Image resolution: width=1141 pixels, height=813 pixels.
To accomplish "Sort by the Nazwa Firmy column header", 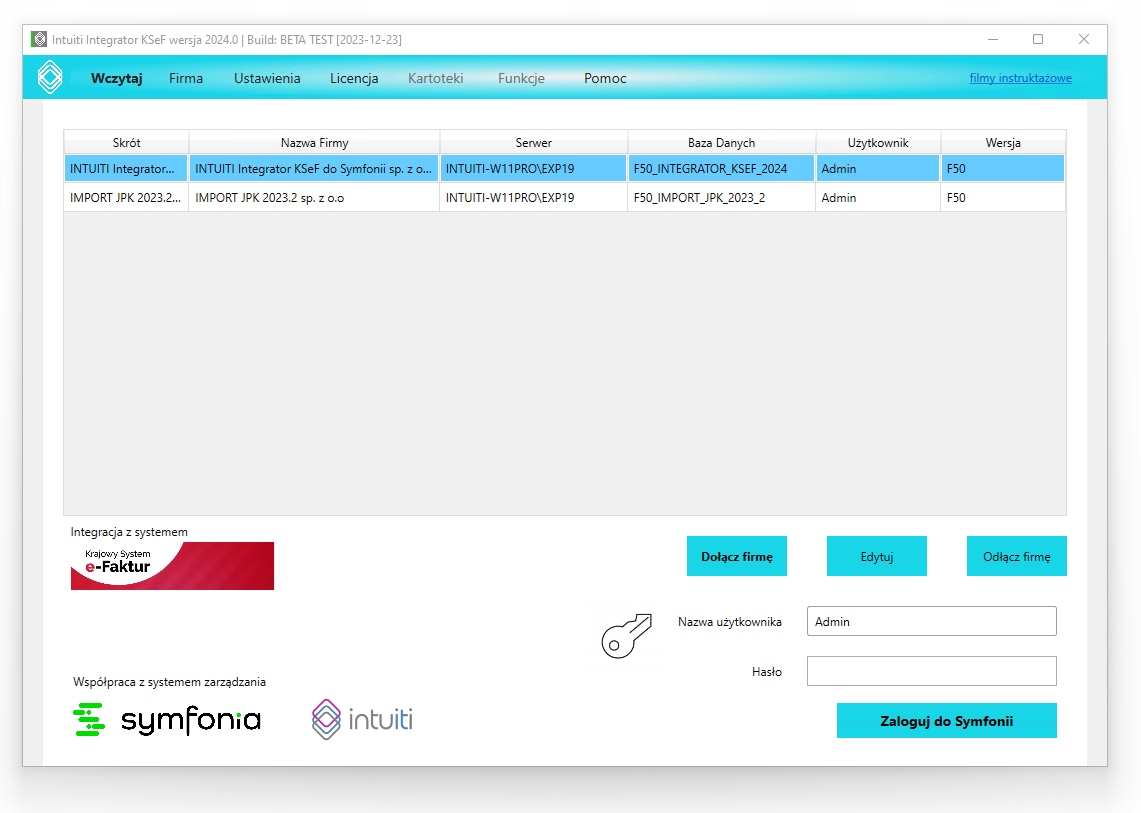I will (x=314, y=143).
